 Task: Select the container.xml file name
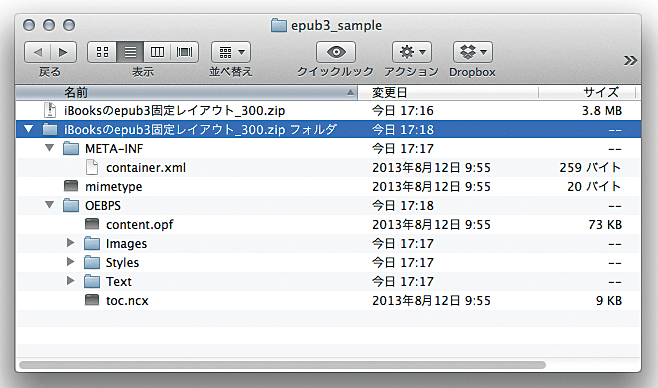click(x=146, y=168)
